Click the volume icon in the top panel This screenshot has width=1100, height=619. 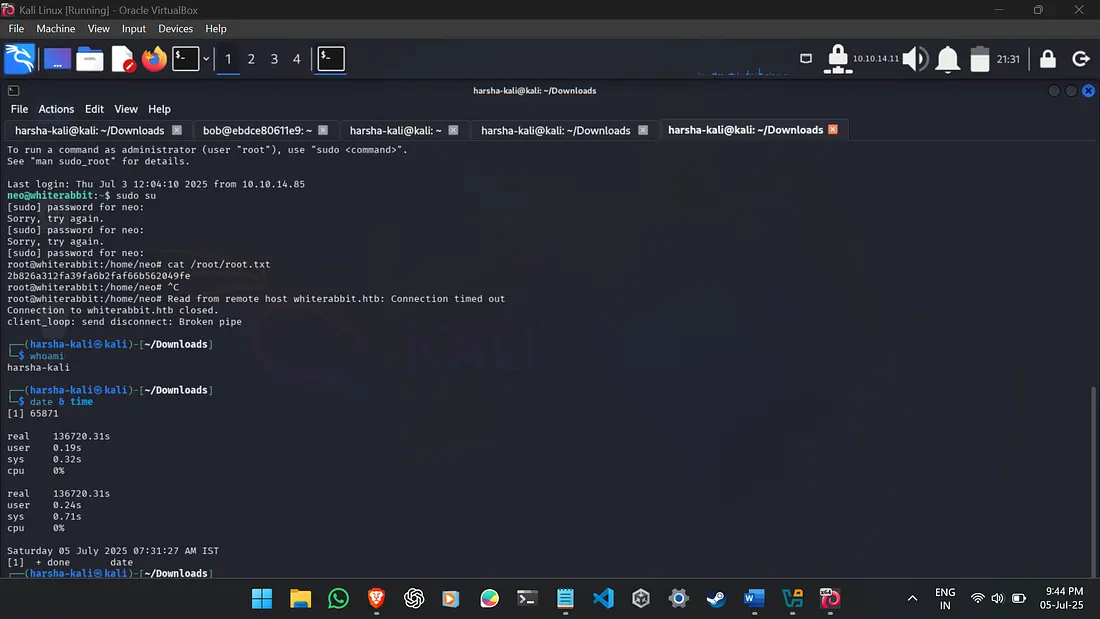[x=912, y=58]
